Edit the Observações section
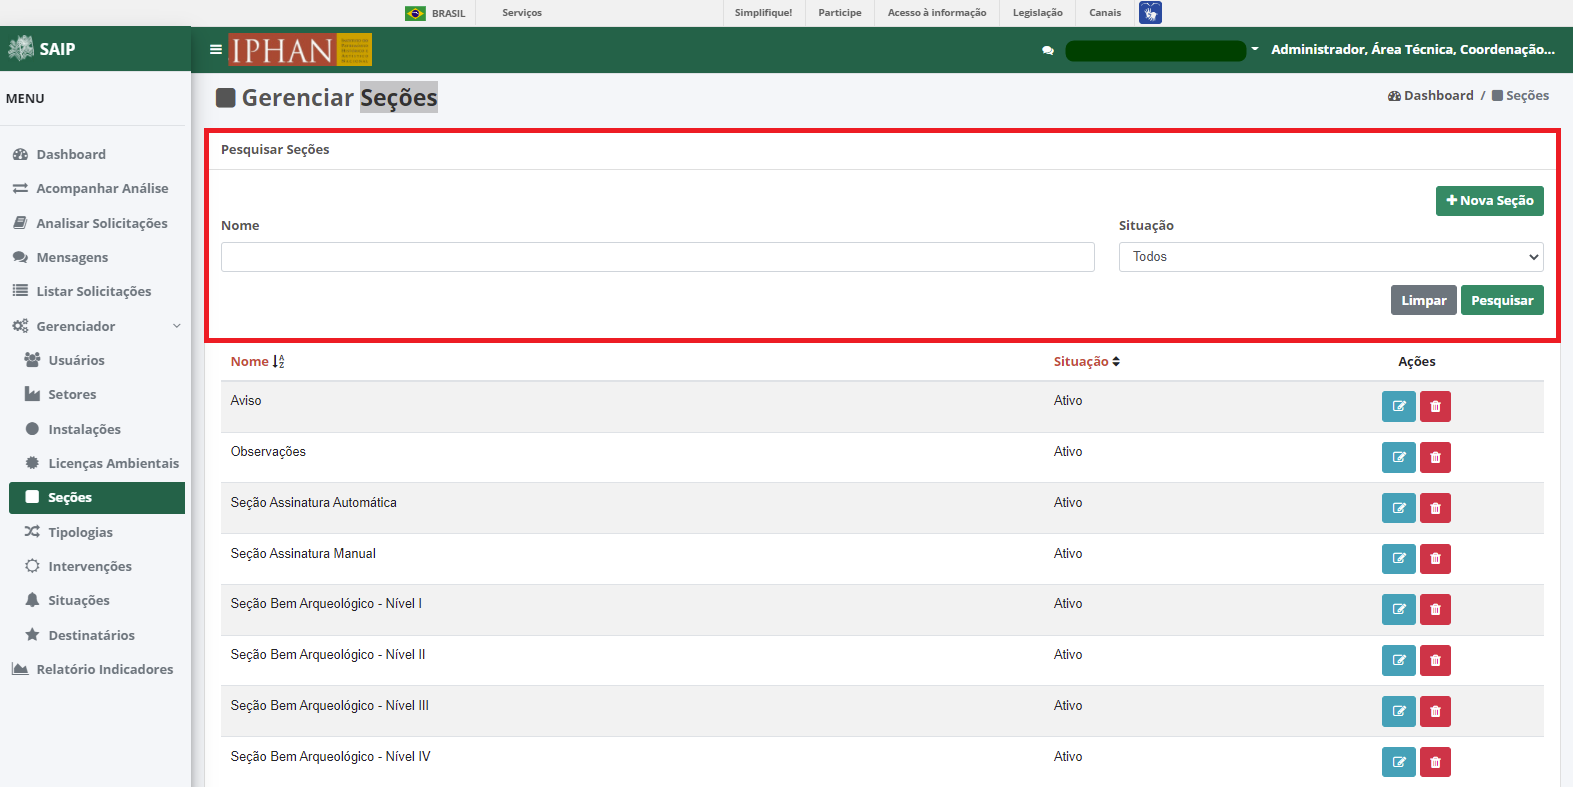The height and width of the screenshot is (791, 1575). (1399, 458)
